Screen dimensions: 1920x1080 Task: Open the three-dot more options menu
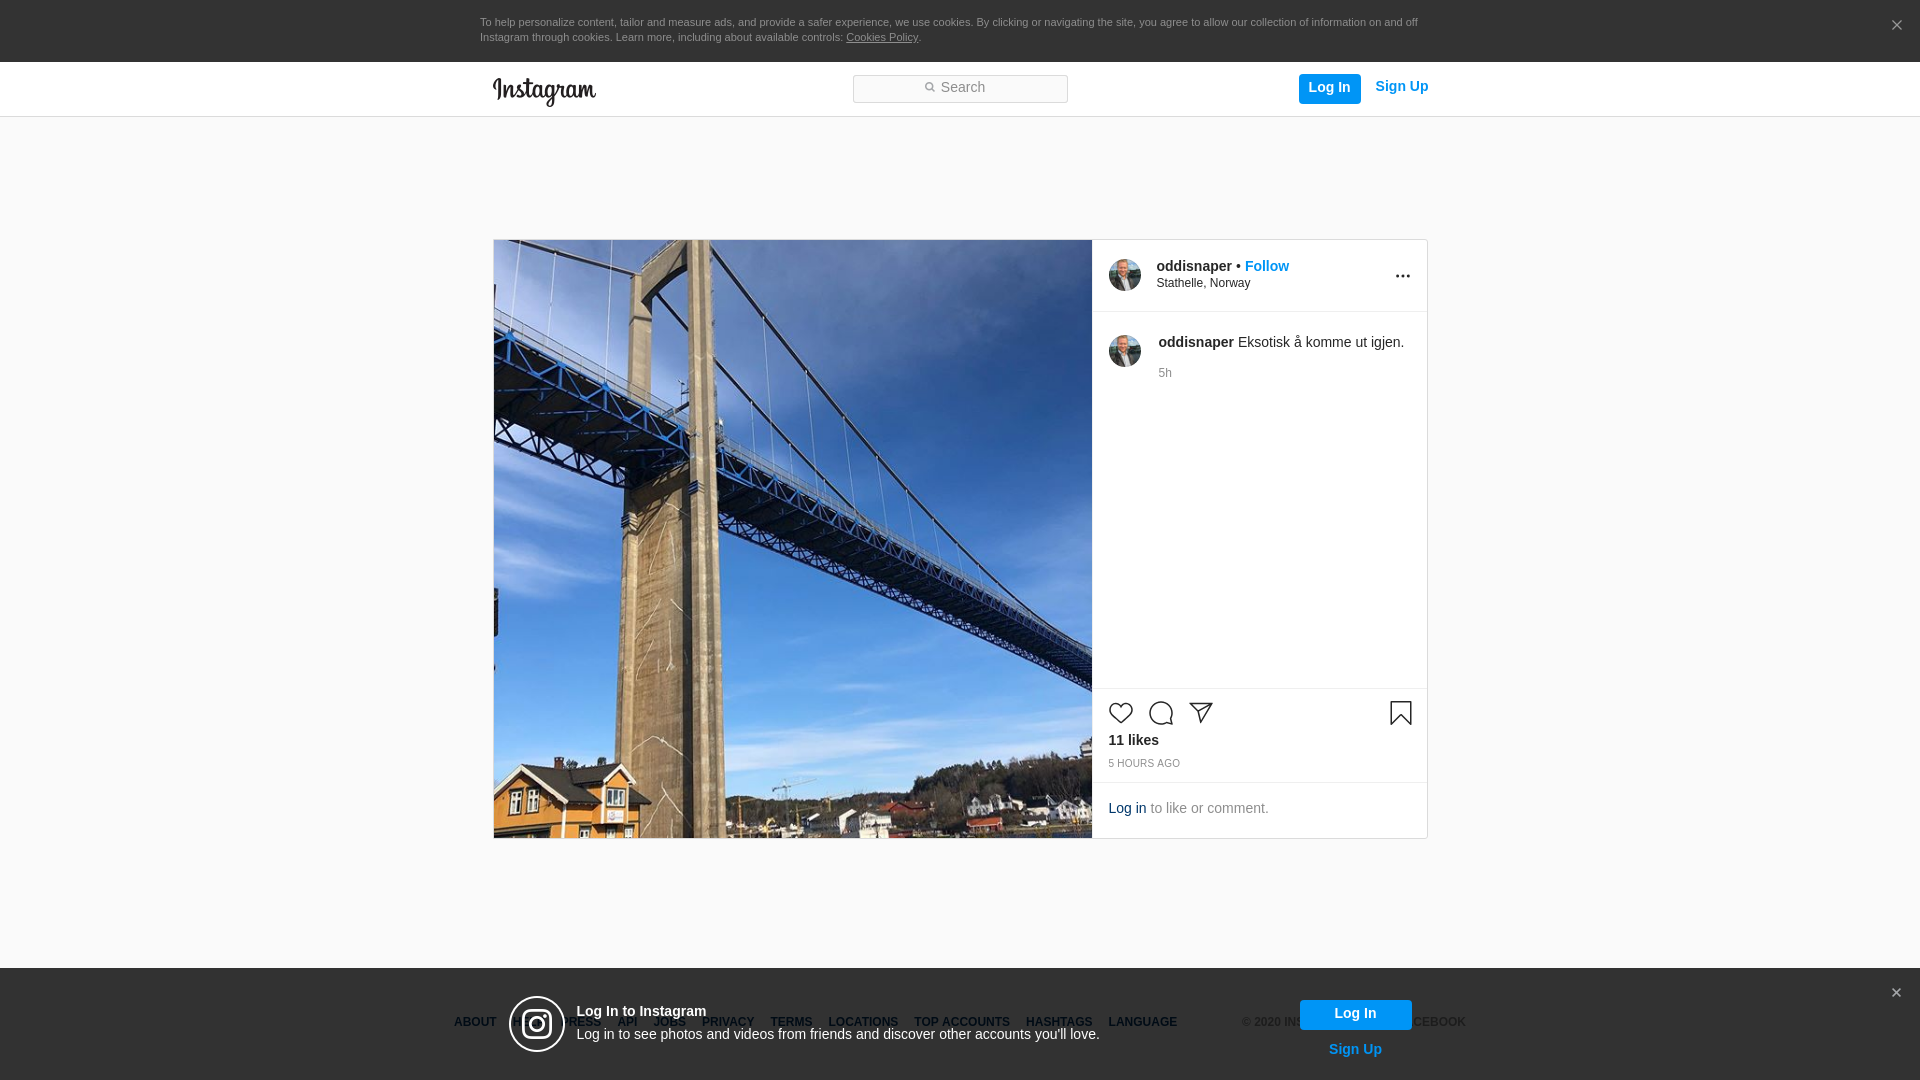tap(1402, 276)
